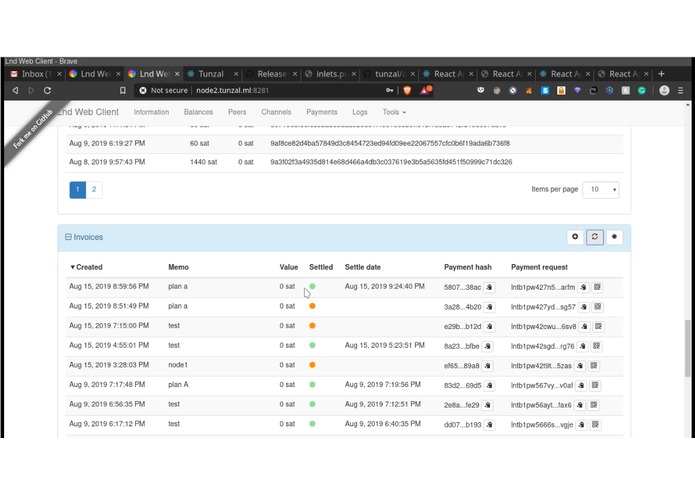Screen dimensions: 695x494
Task: Copy payment hash dd07...b193
Action: (490, 425)
